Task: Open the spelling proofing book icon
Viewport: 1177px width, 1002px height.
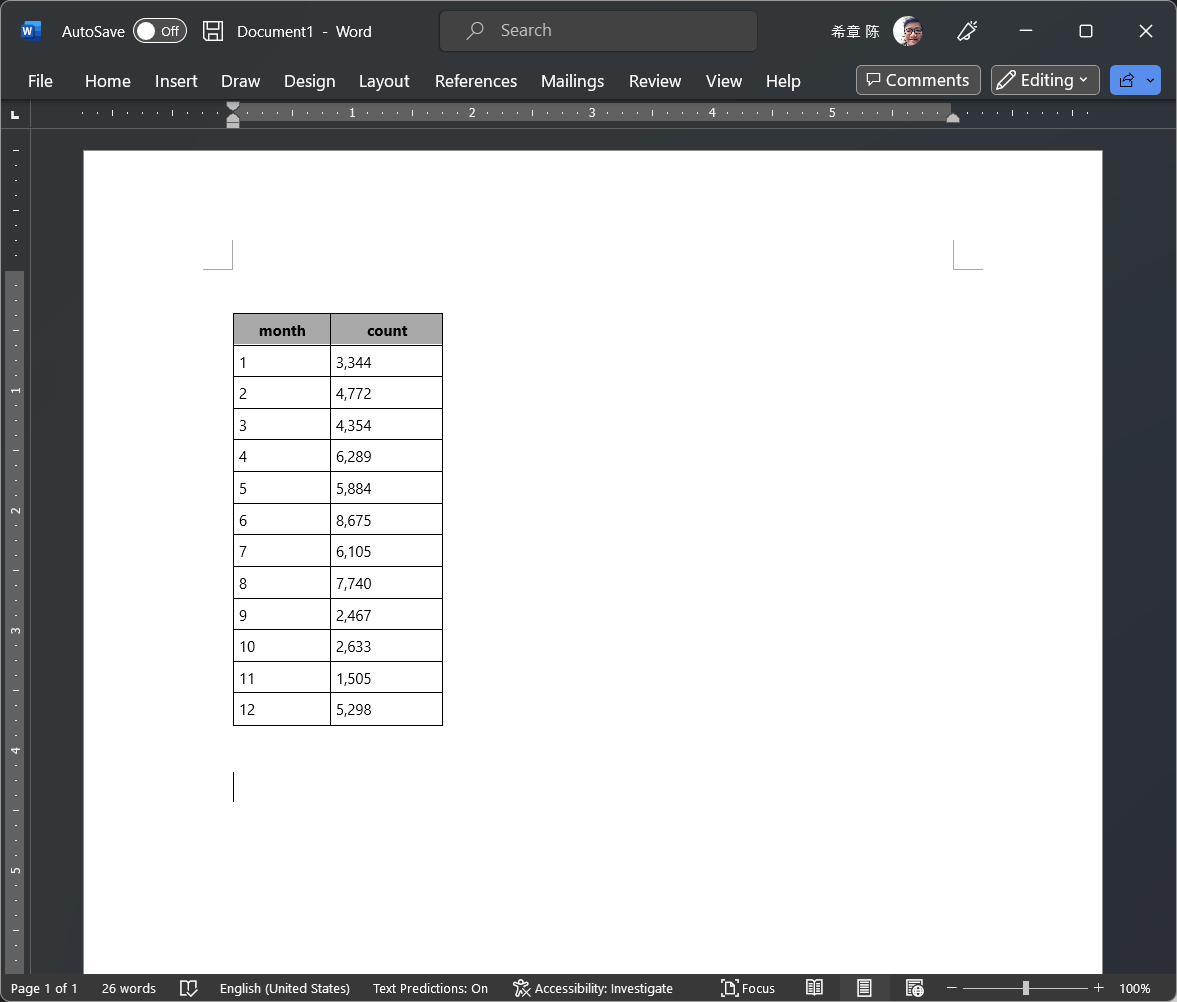Action: tap(188, 988)
